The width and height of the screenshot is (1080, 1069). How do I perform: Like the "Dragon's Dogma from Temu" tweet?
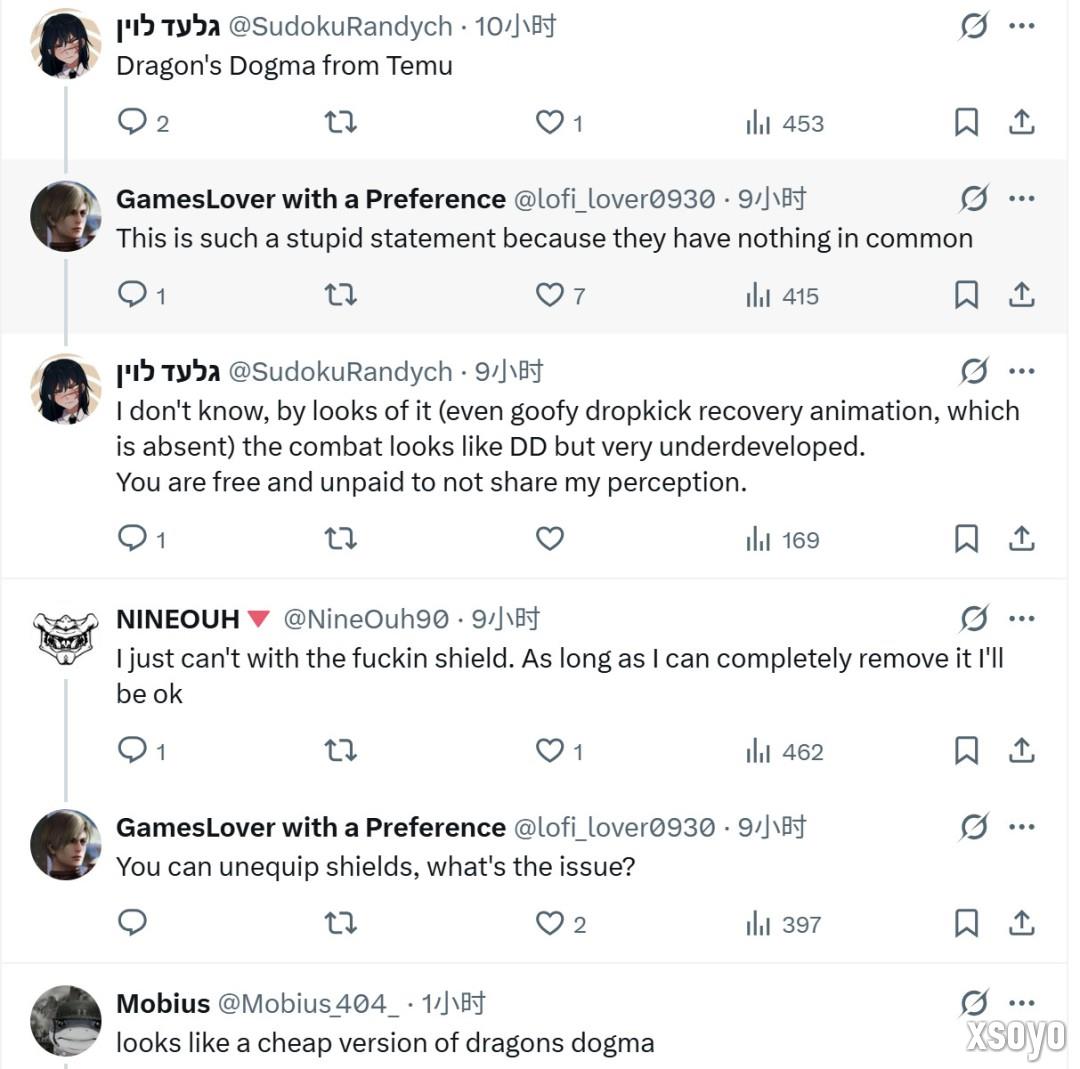pos(550,123)
